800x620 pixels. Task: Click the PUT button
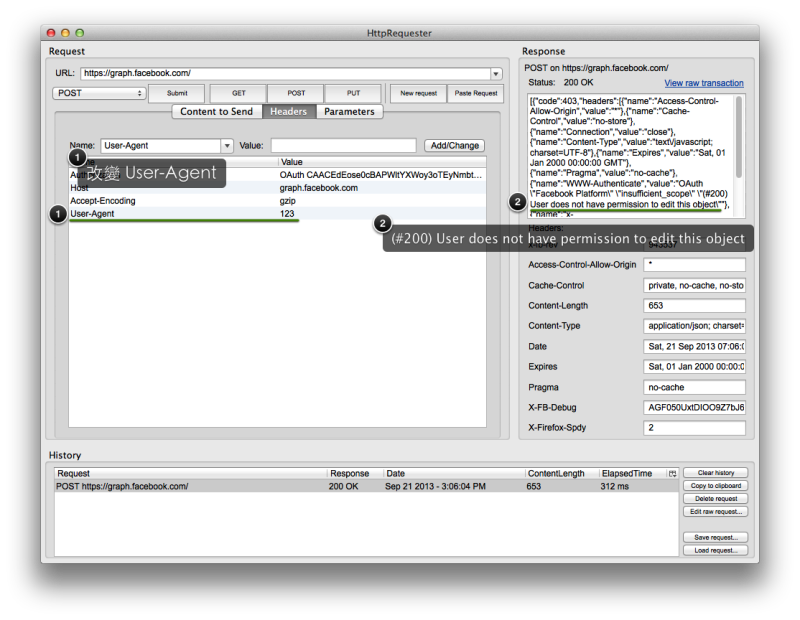353,93
